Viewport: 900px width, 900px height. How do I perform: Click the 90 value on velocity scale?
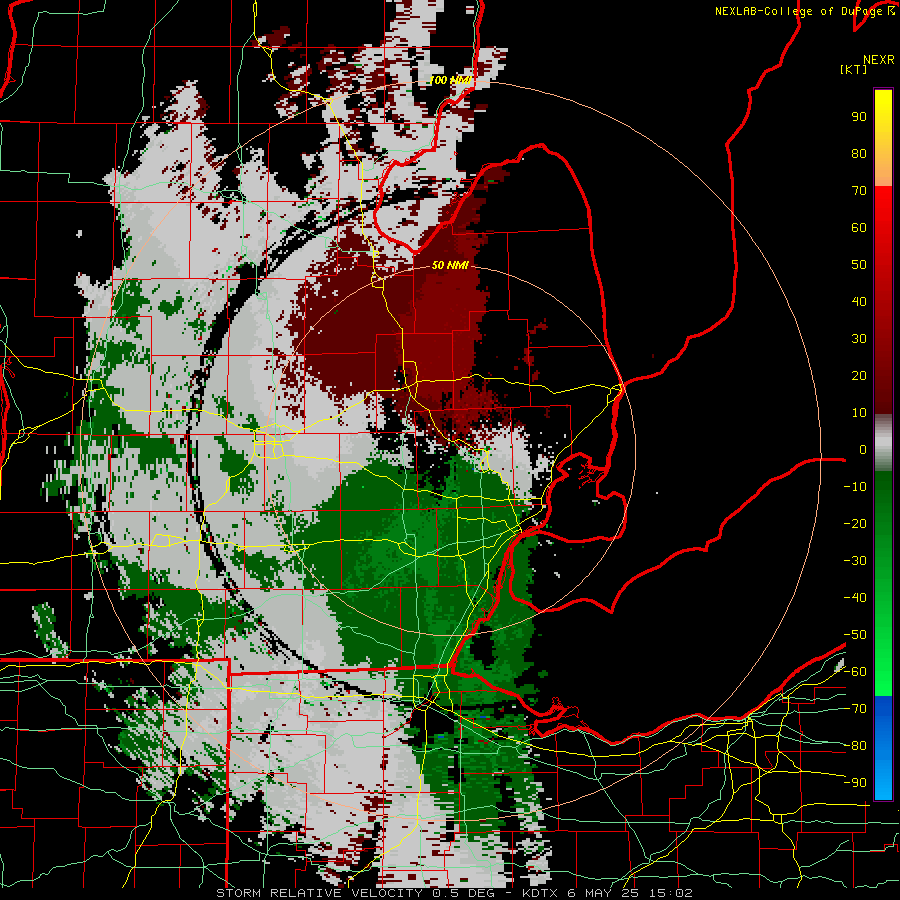859,117
